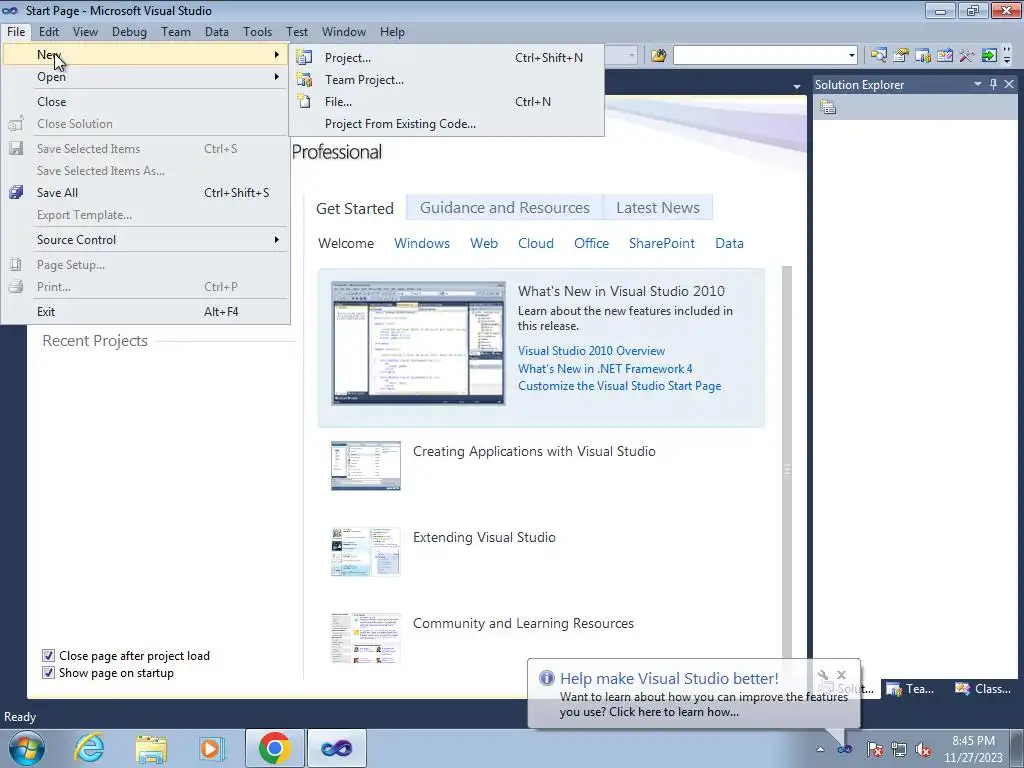Pin the Solution Explorer panel

993,84
